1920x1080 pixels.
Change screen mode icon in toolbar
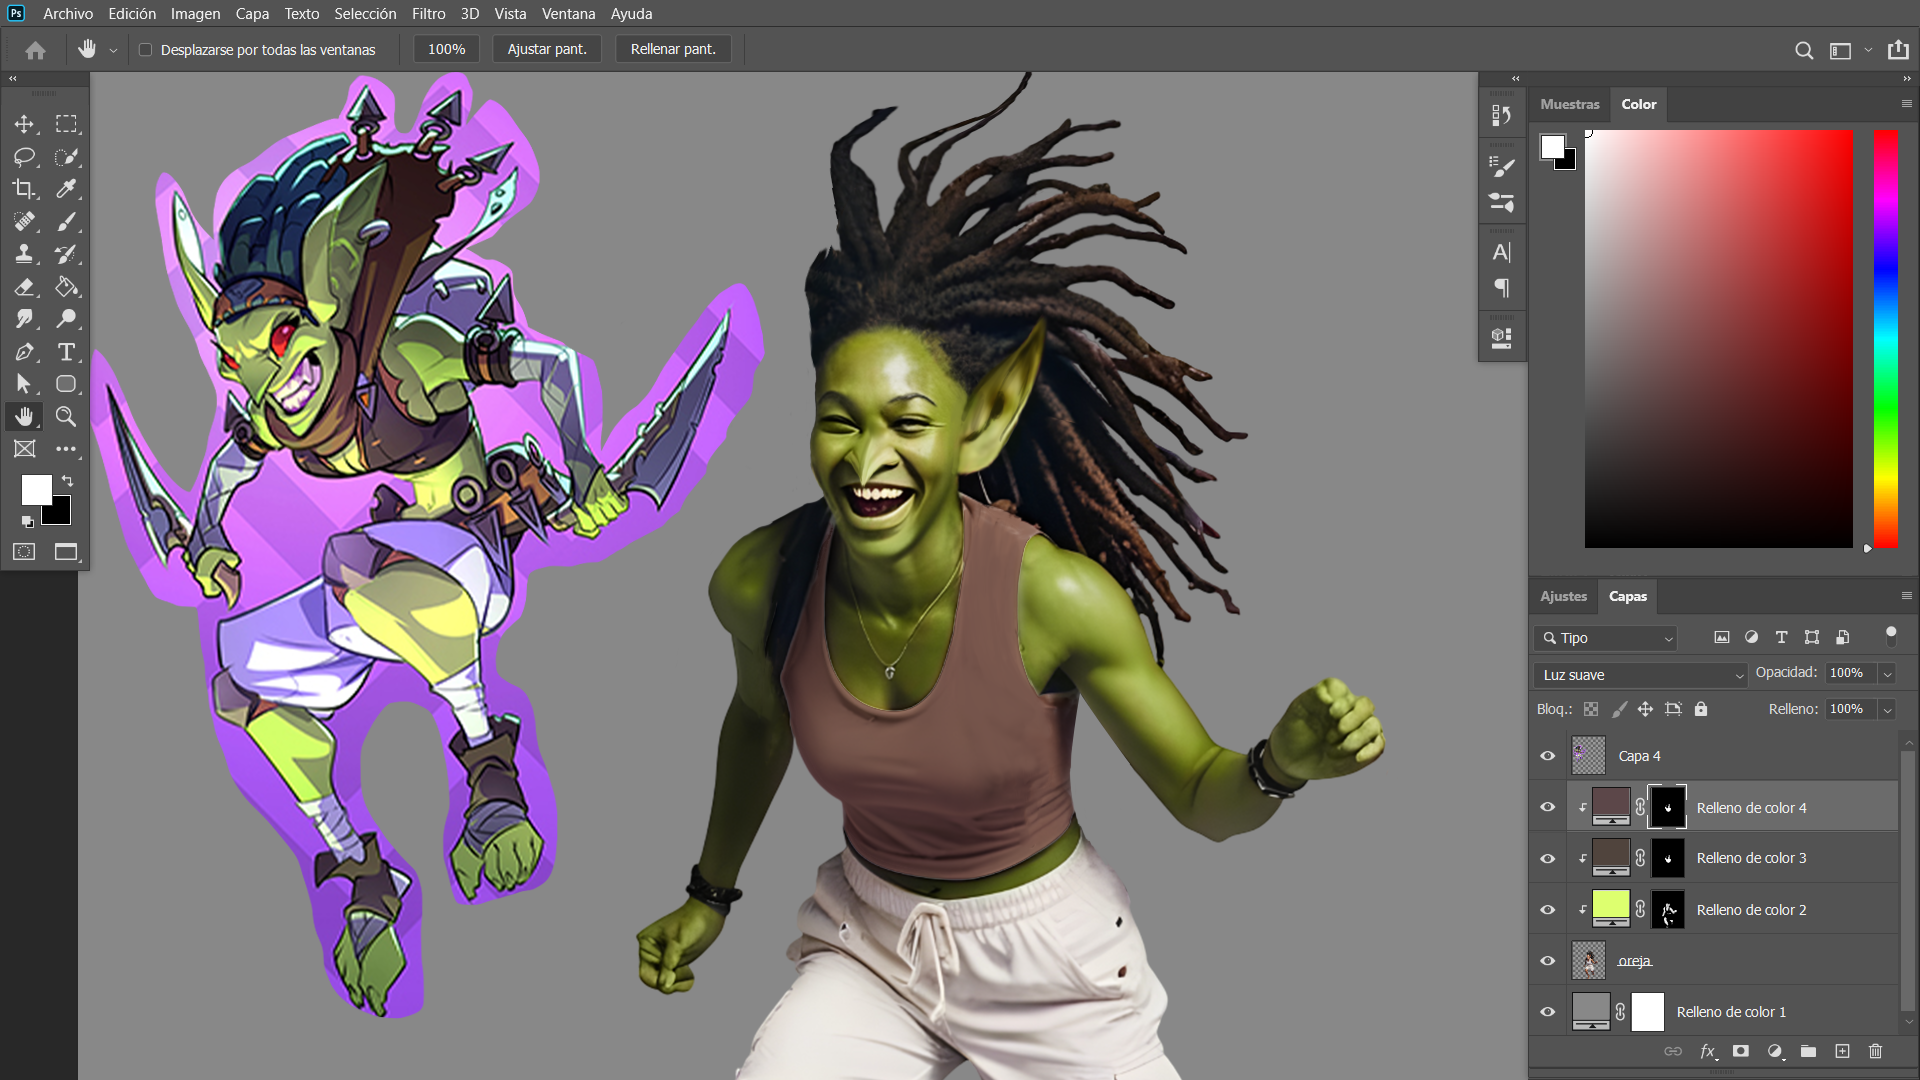[66, 552]
